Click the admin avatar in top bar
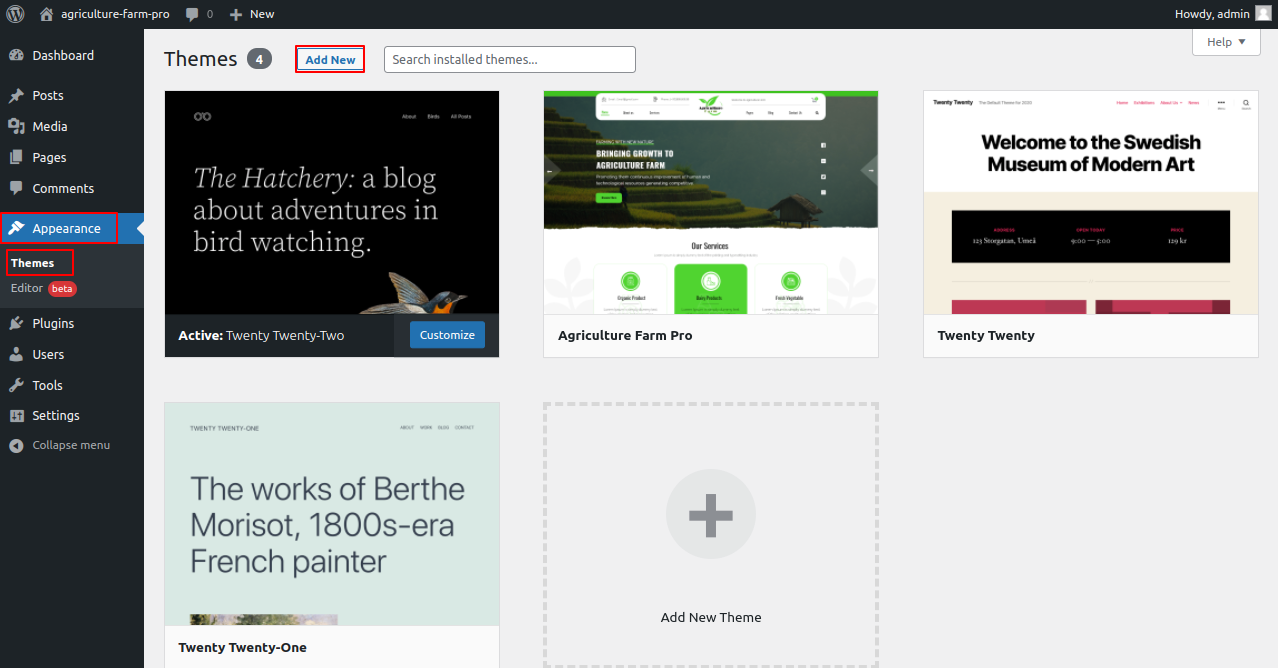The width and height of the screenshot is (1278, 668). (x=1264, y=14)
